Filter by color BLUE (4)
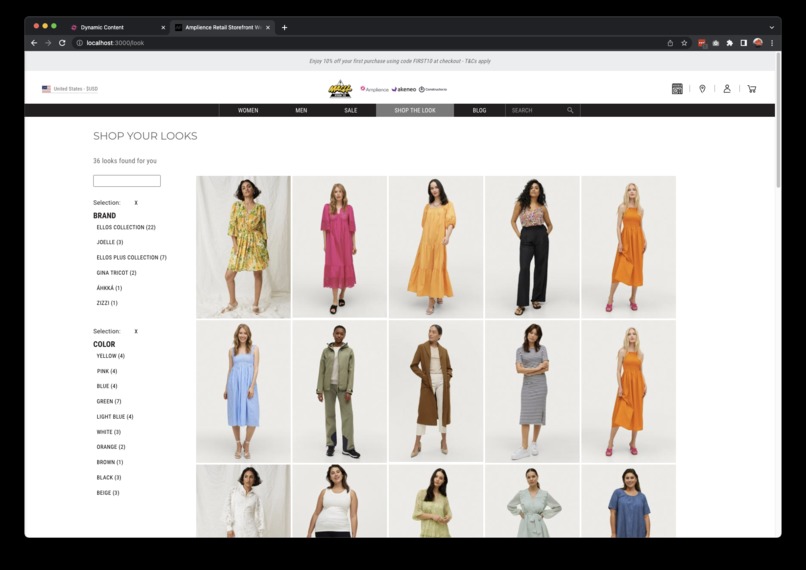 pyautogui.click(x=107, y=386)
